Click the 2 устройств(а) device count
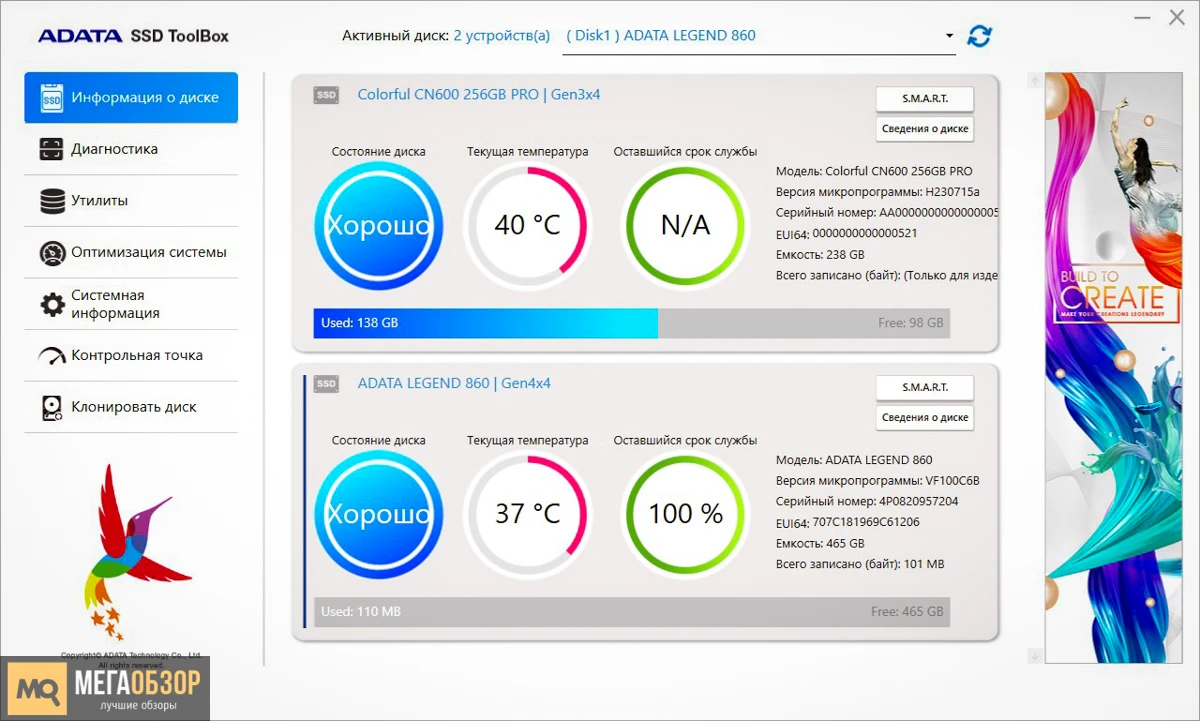This screenshot has height=721, width=1200. [x=502, y=36]
